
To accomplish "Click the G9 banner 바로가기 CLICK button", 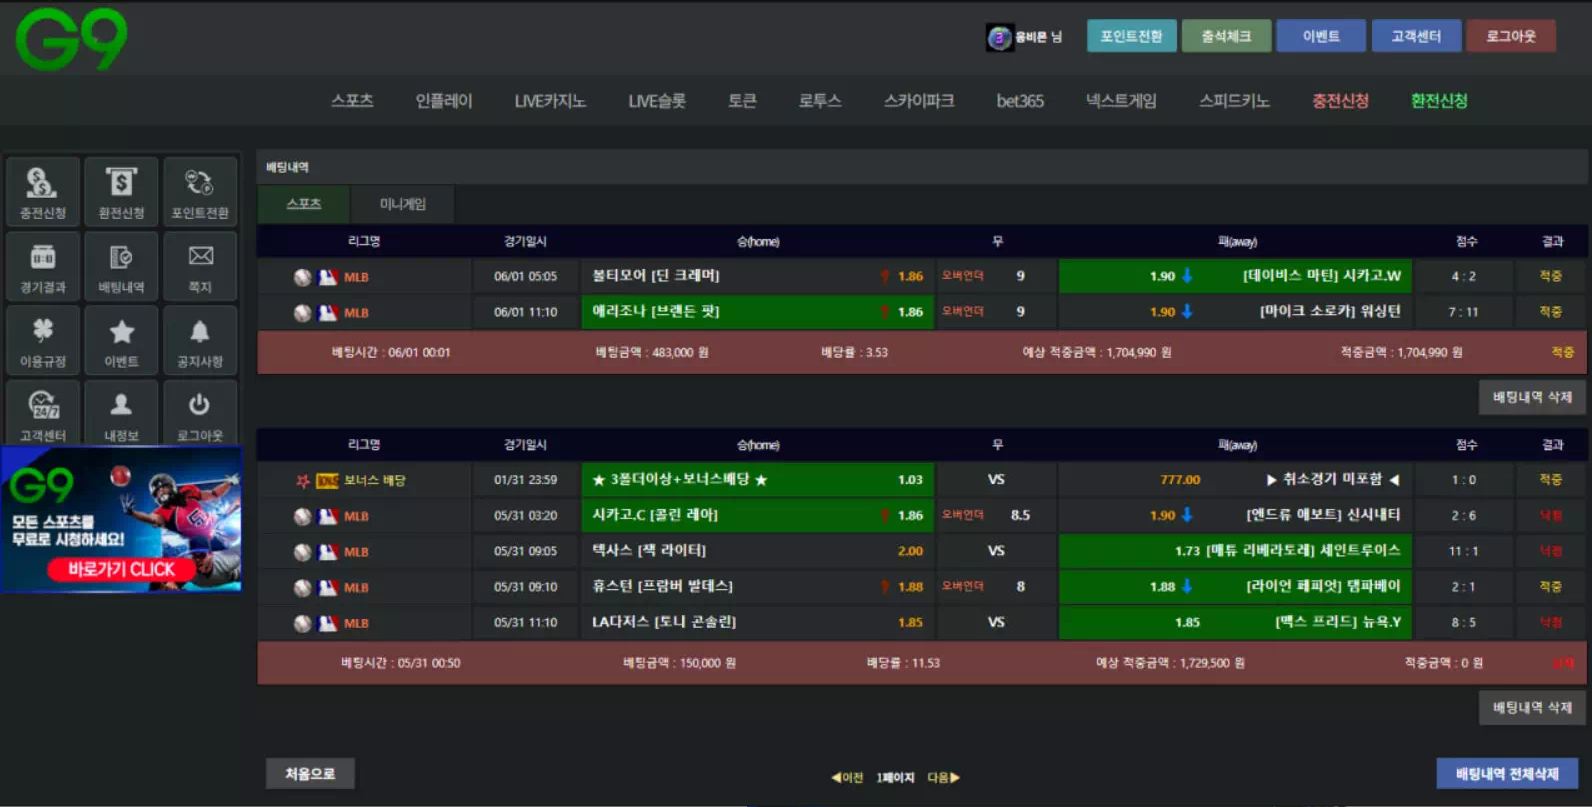I will (121, 569).
